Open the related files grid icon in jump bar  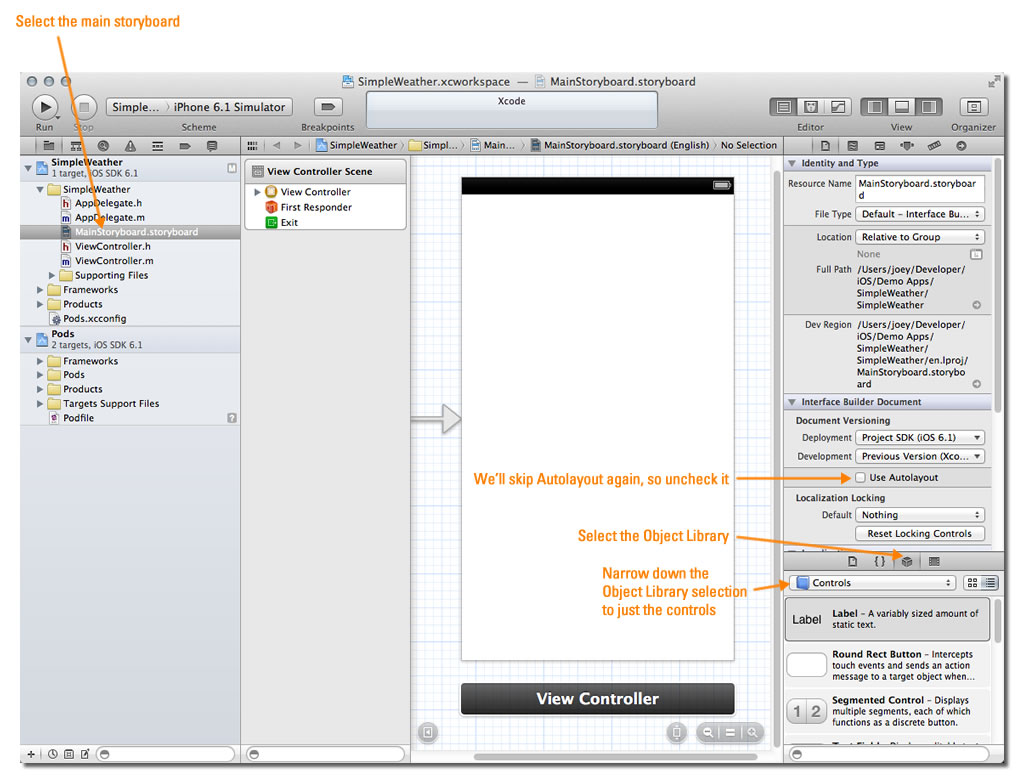pos(253,146)
